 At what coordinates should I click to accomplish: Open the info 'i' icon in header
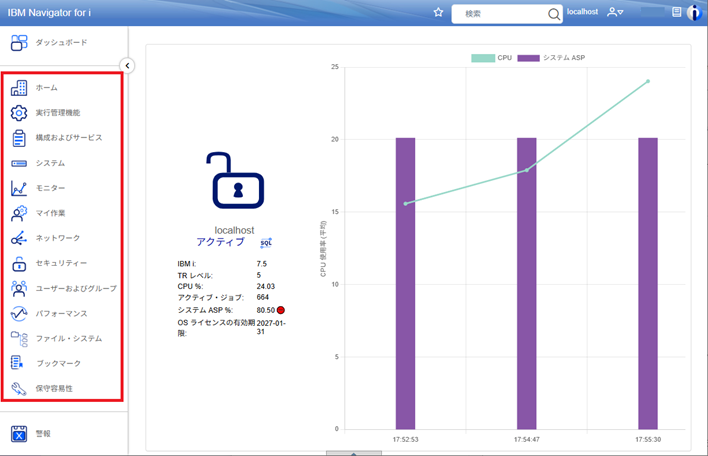click(x=694, y=13)
